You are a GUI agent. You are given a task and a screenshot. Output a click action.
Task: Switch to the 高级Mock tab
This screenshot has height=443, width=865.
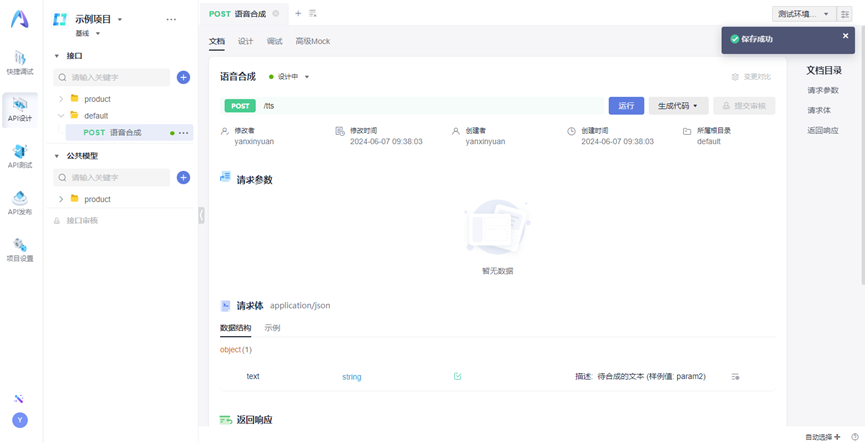click(x=313, y=41)
